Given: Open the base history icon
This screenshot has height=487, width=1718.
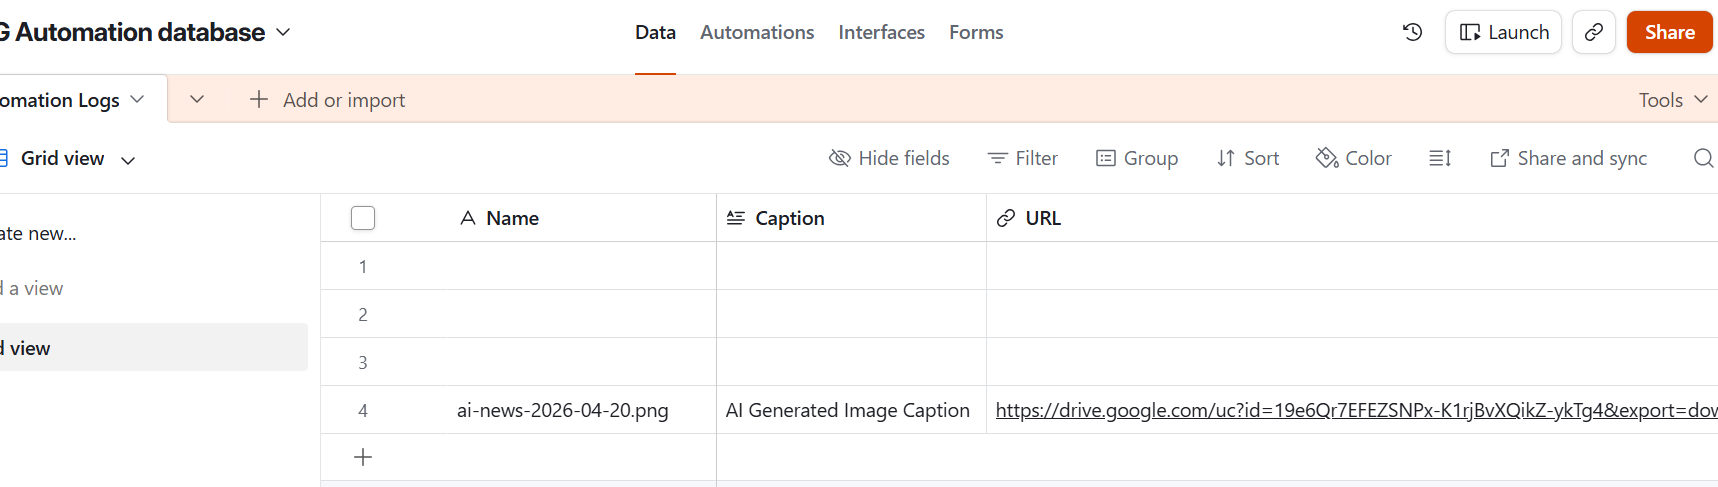Looking at the screenshot, I should 1412,32.
